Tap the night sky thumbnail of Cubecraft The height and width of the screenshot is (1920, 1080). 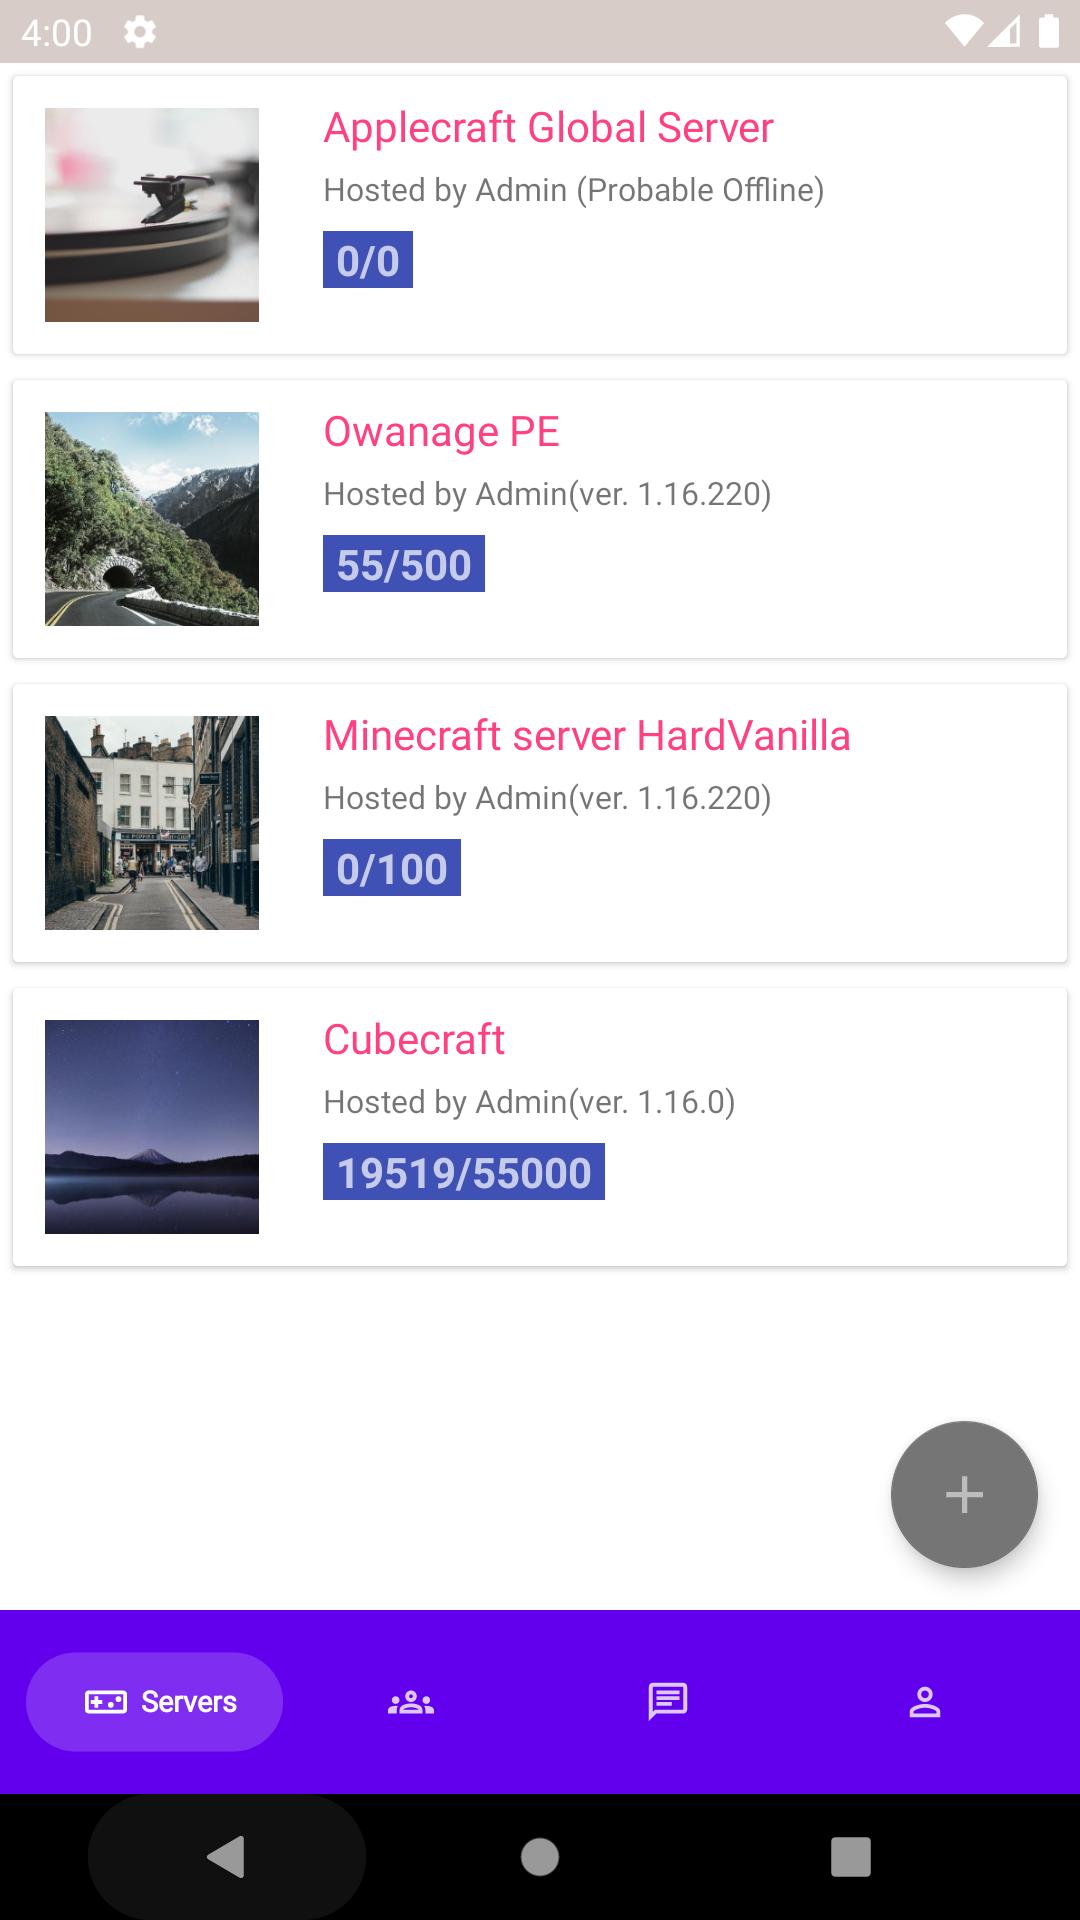(152, 1127)
